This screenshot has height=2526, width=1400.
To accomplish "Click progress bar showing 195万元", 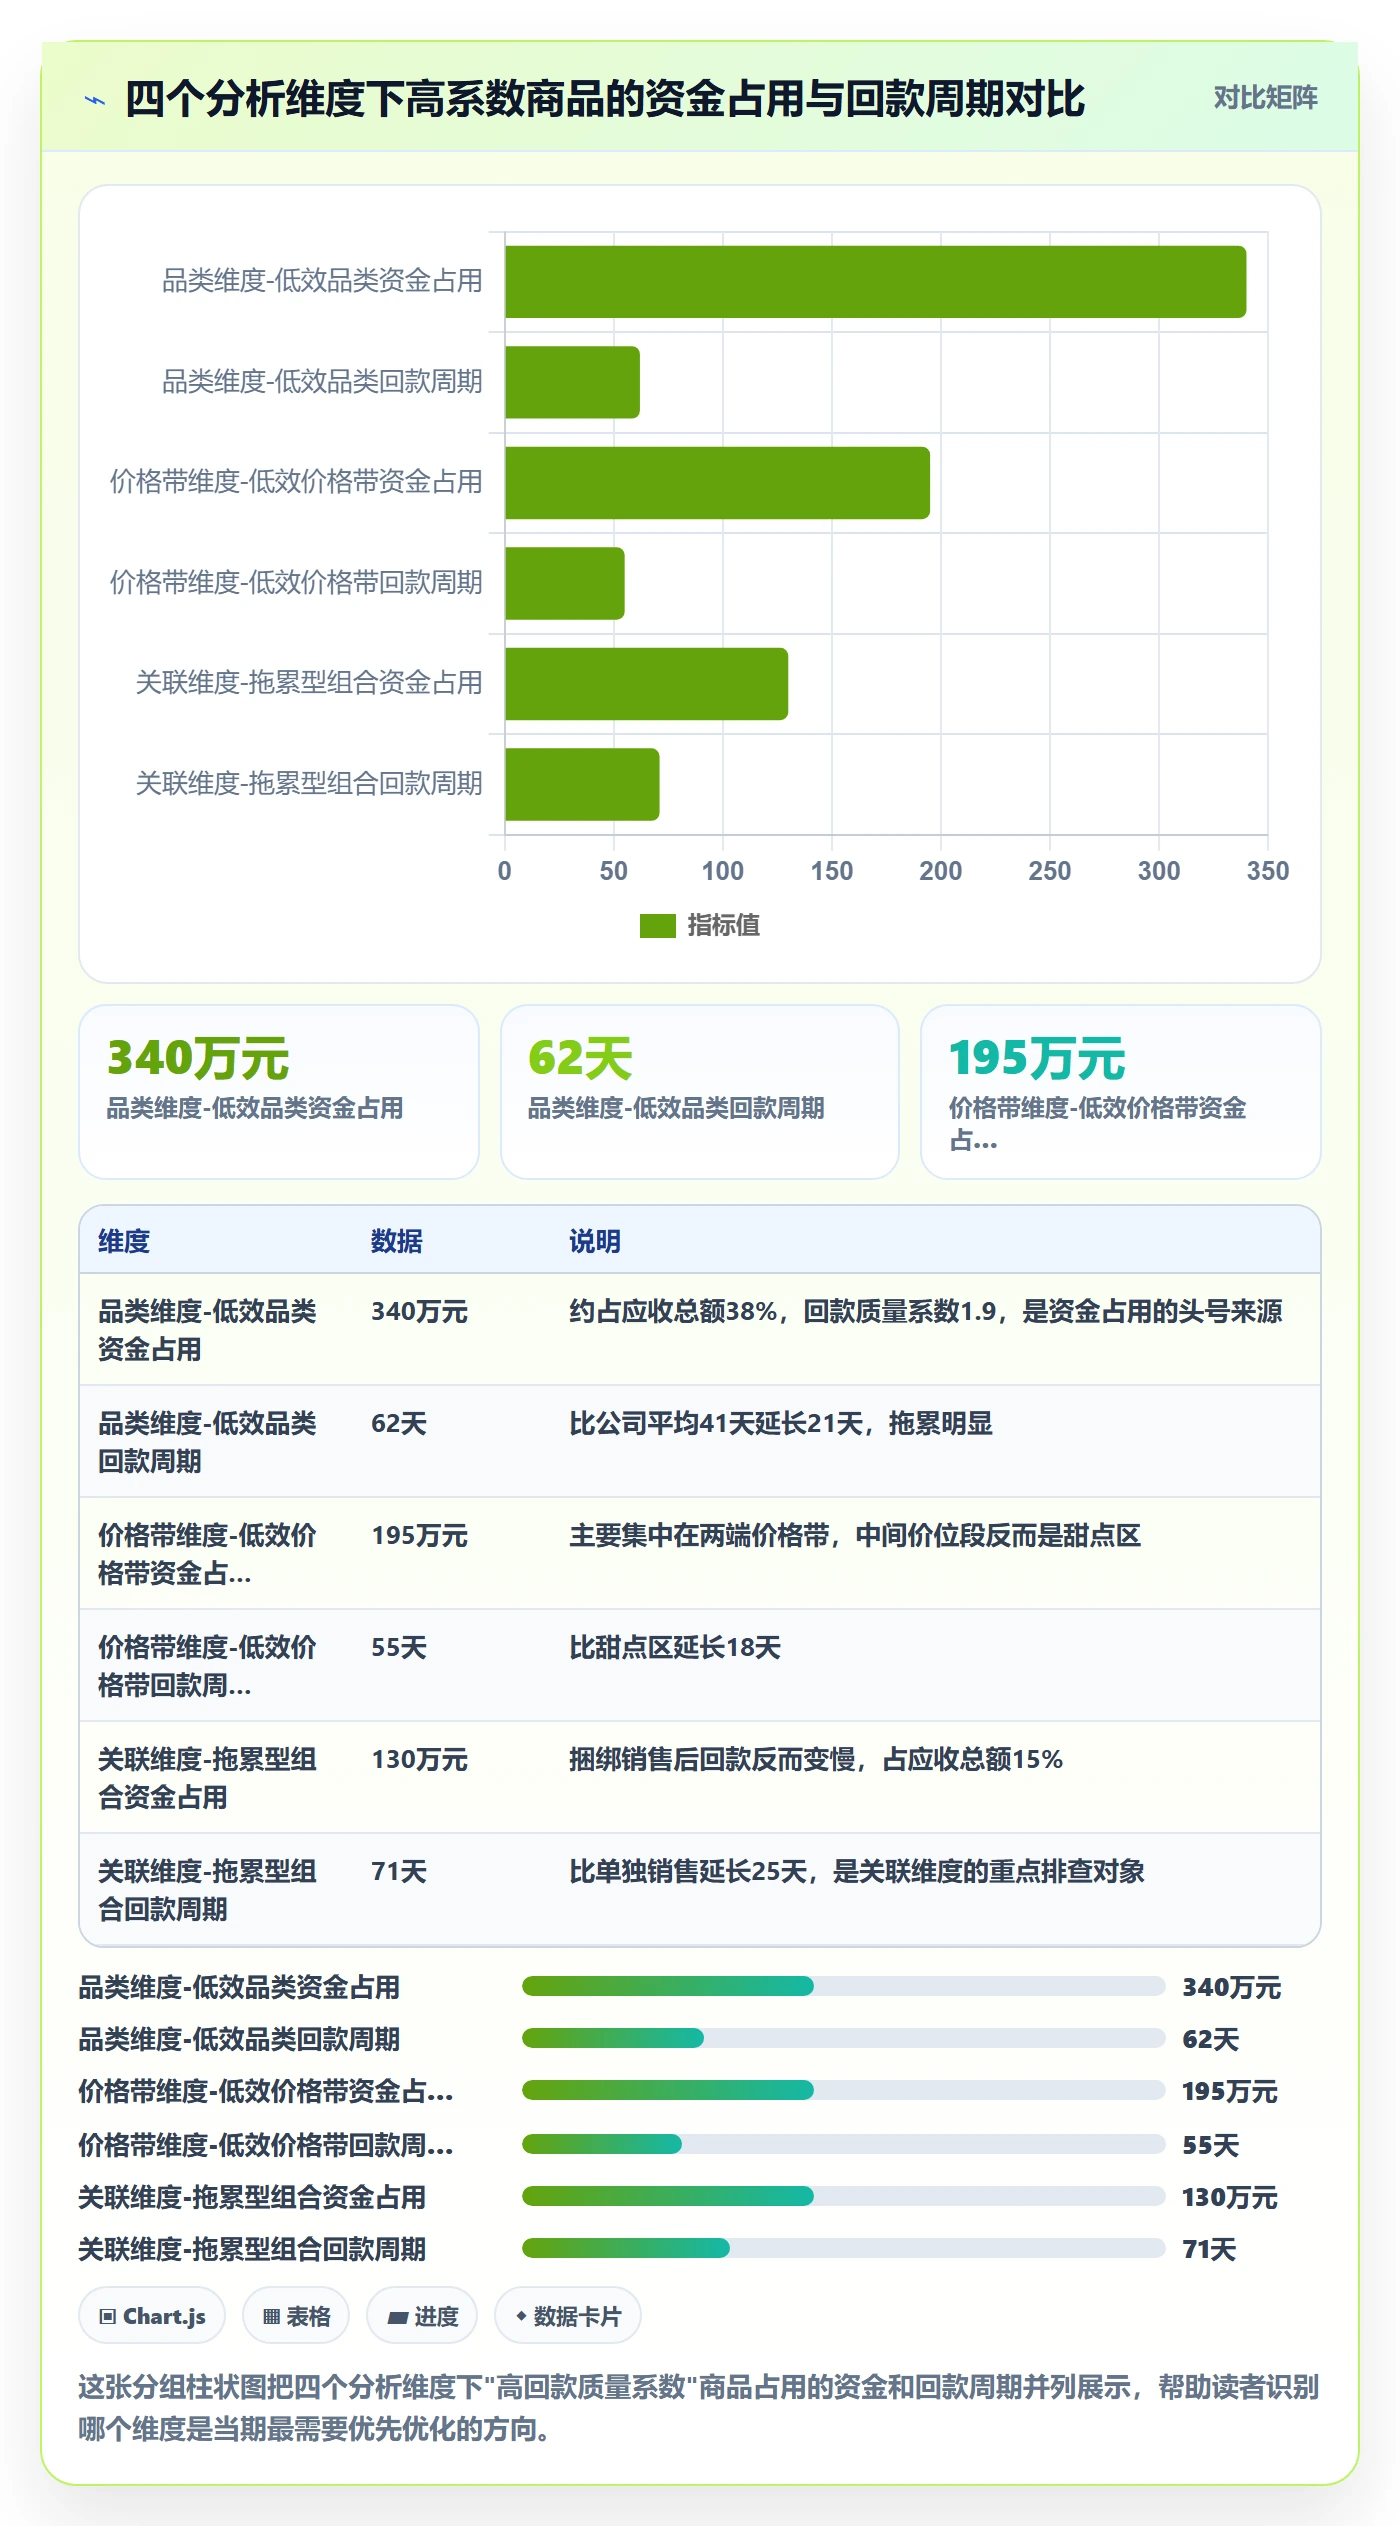I will (x=843, y=2090).
